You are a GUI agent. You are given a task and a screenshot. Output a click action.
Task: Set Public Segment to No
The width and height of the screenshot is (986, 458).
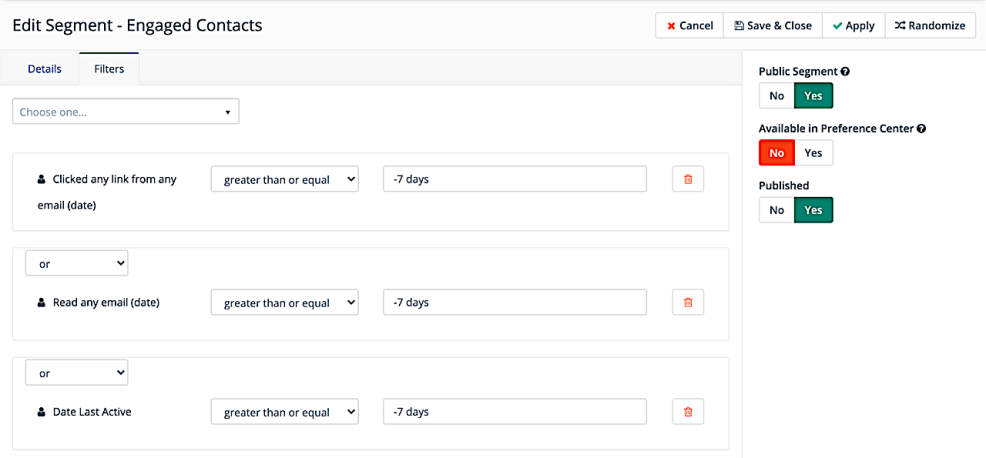point(776,96)
